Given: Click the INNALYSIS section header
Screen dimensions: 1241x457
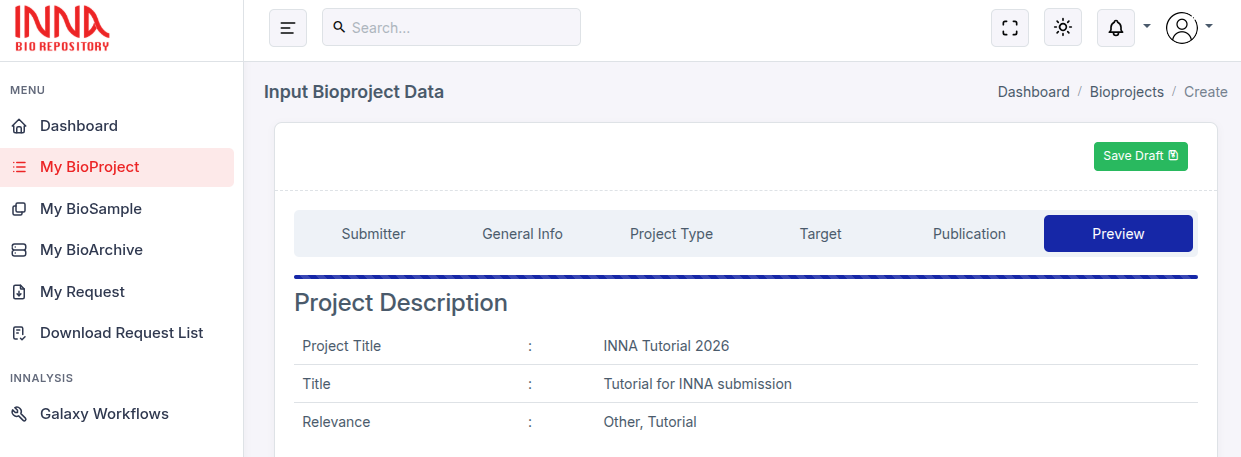Looking at the screenshot, I should pos(41,378).
